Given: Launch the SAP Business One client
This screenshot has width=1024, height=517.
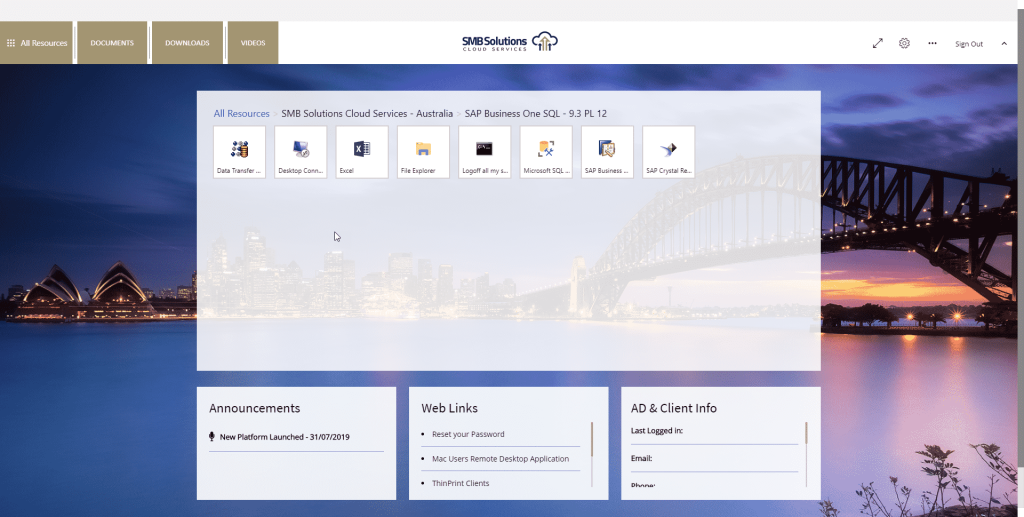Looking at the screenshot, I should 607,151.
